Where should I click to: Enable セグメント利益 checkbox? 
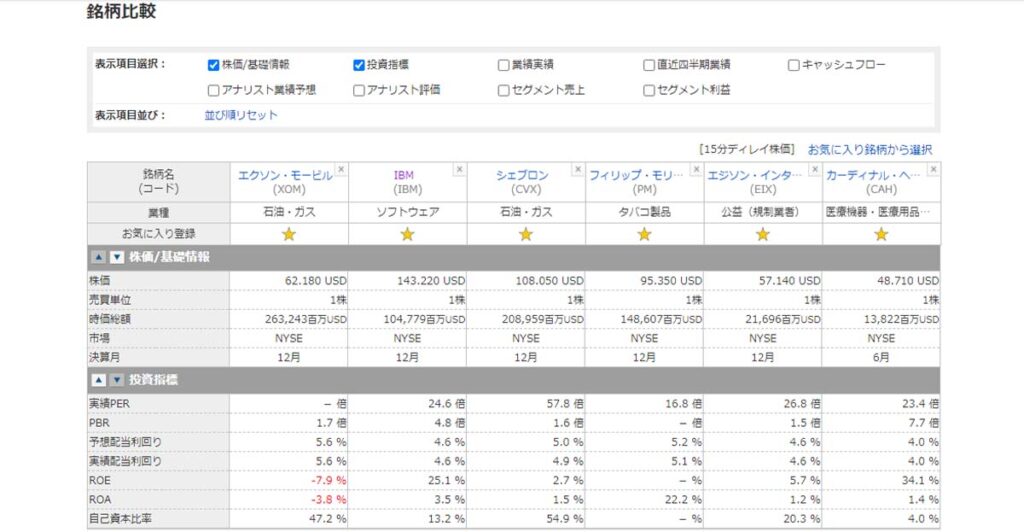coord(648,90)
